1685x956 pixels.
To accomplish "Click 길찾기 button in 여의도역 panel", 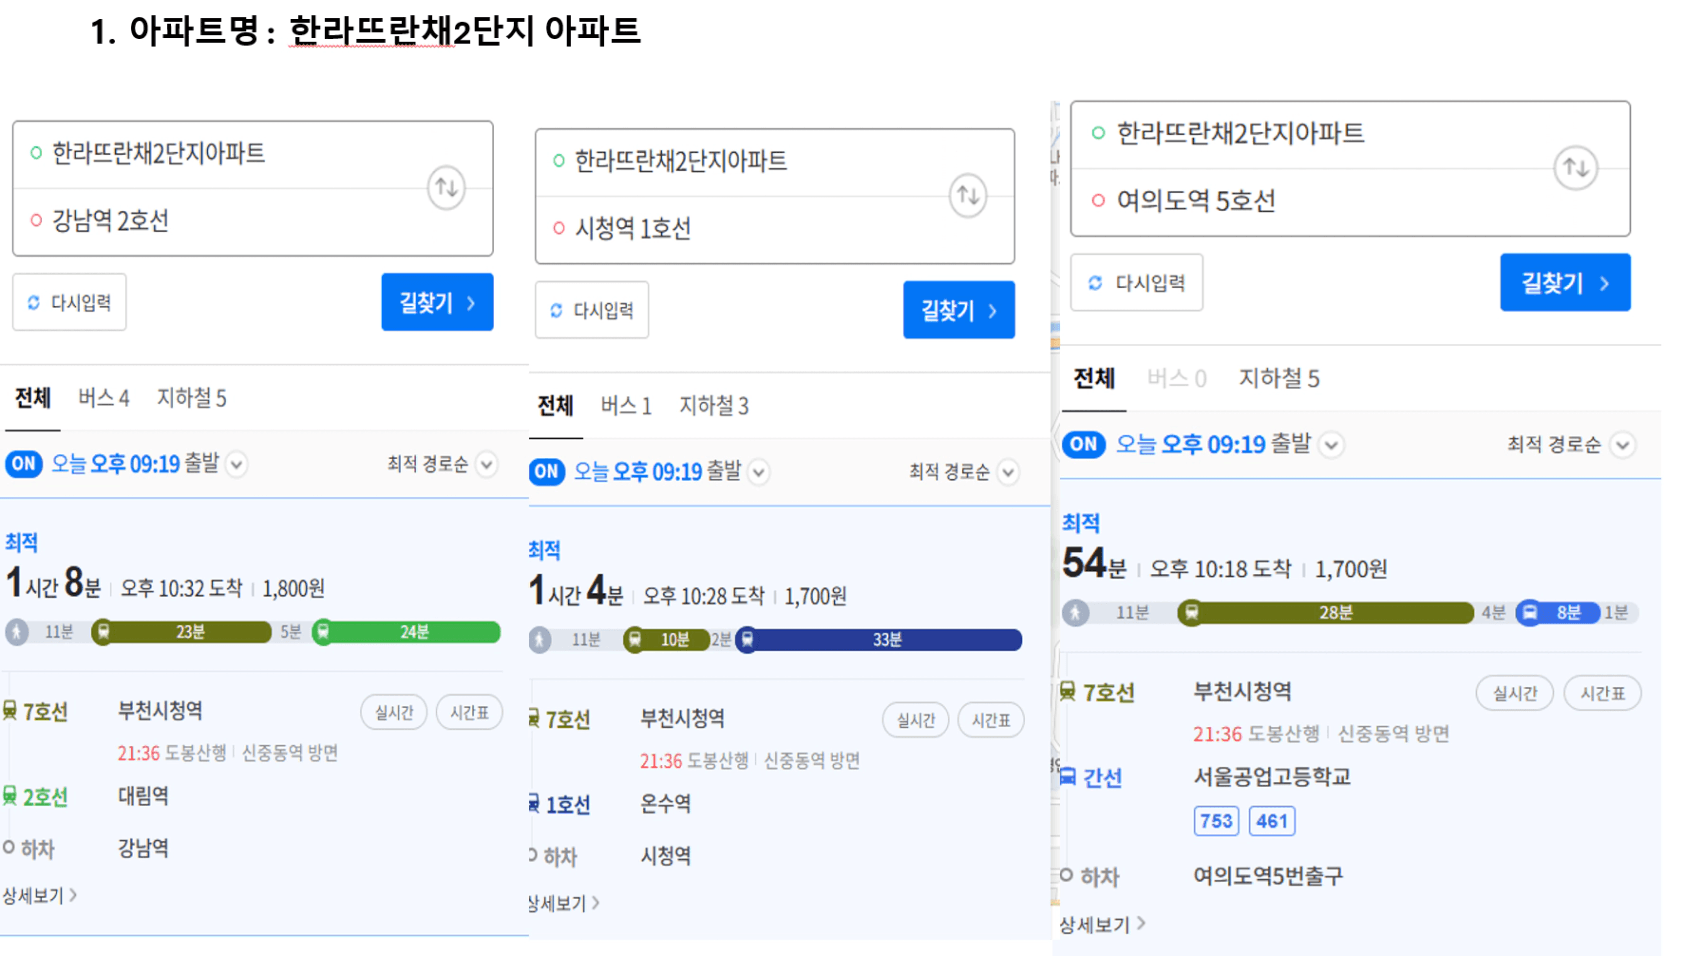I will pos(1565,283).
